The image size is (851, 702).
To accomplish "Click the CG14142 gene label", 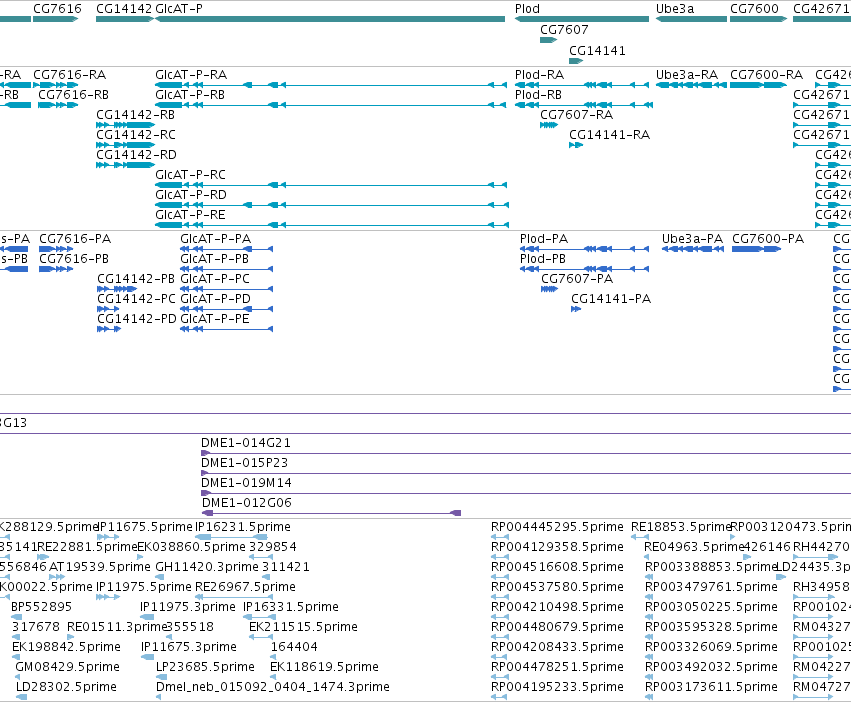I will (x=124, y=9).
